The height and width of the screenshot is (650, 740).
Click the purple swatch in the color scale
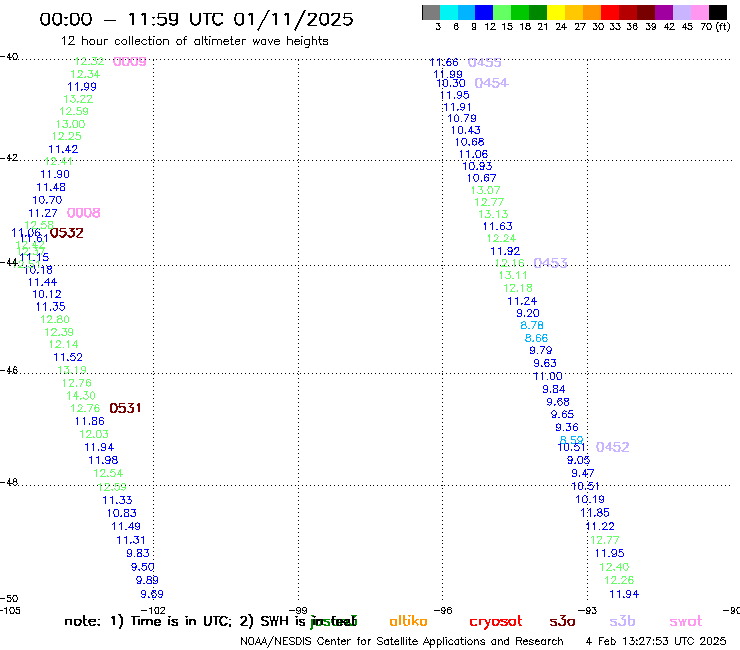[664, 12]
